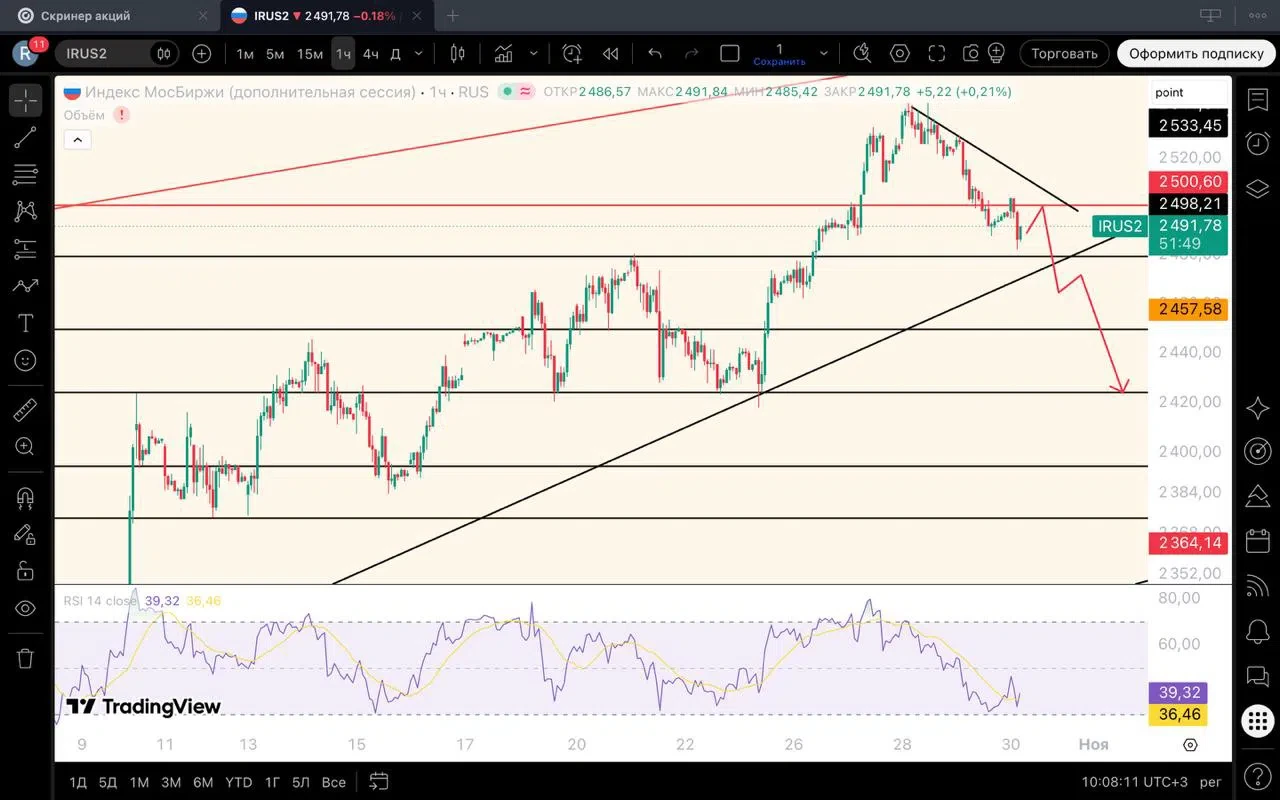Screen dimensions: 1280x800
Task: Expand the timeframe interval dropdown
Action: click(x=419, y=54)
